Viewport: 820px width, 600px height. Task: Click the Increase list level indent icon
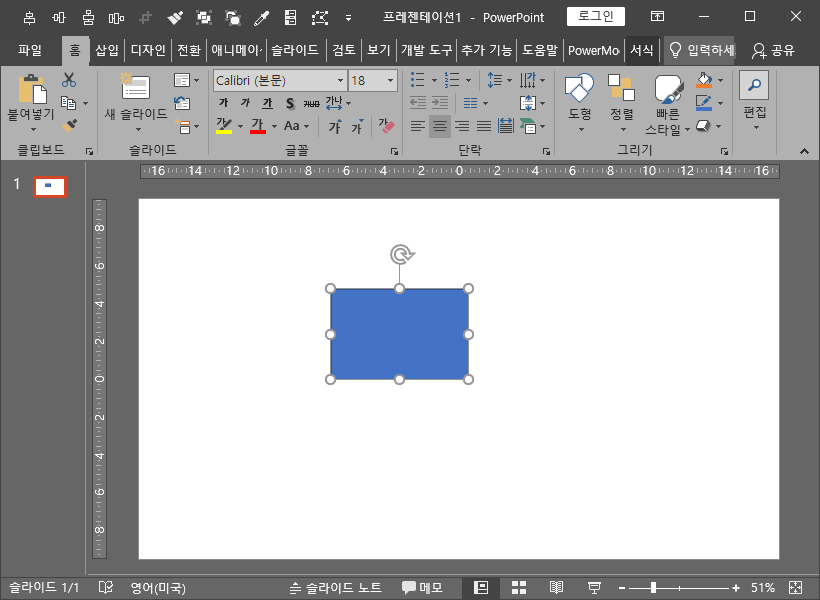pos(440,103)
